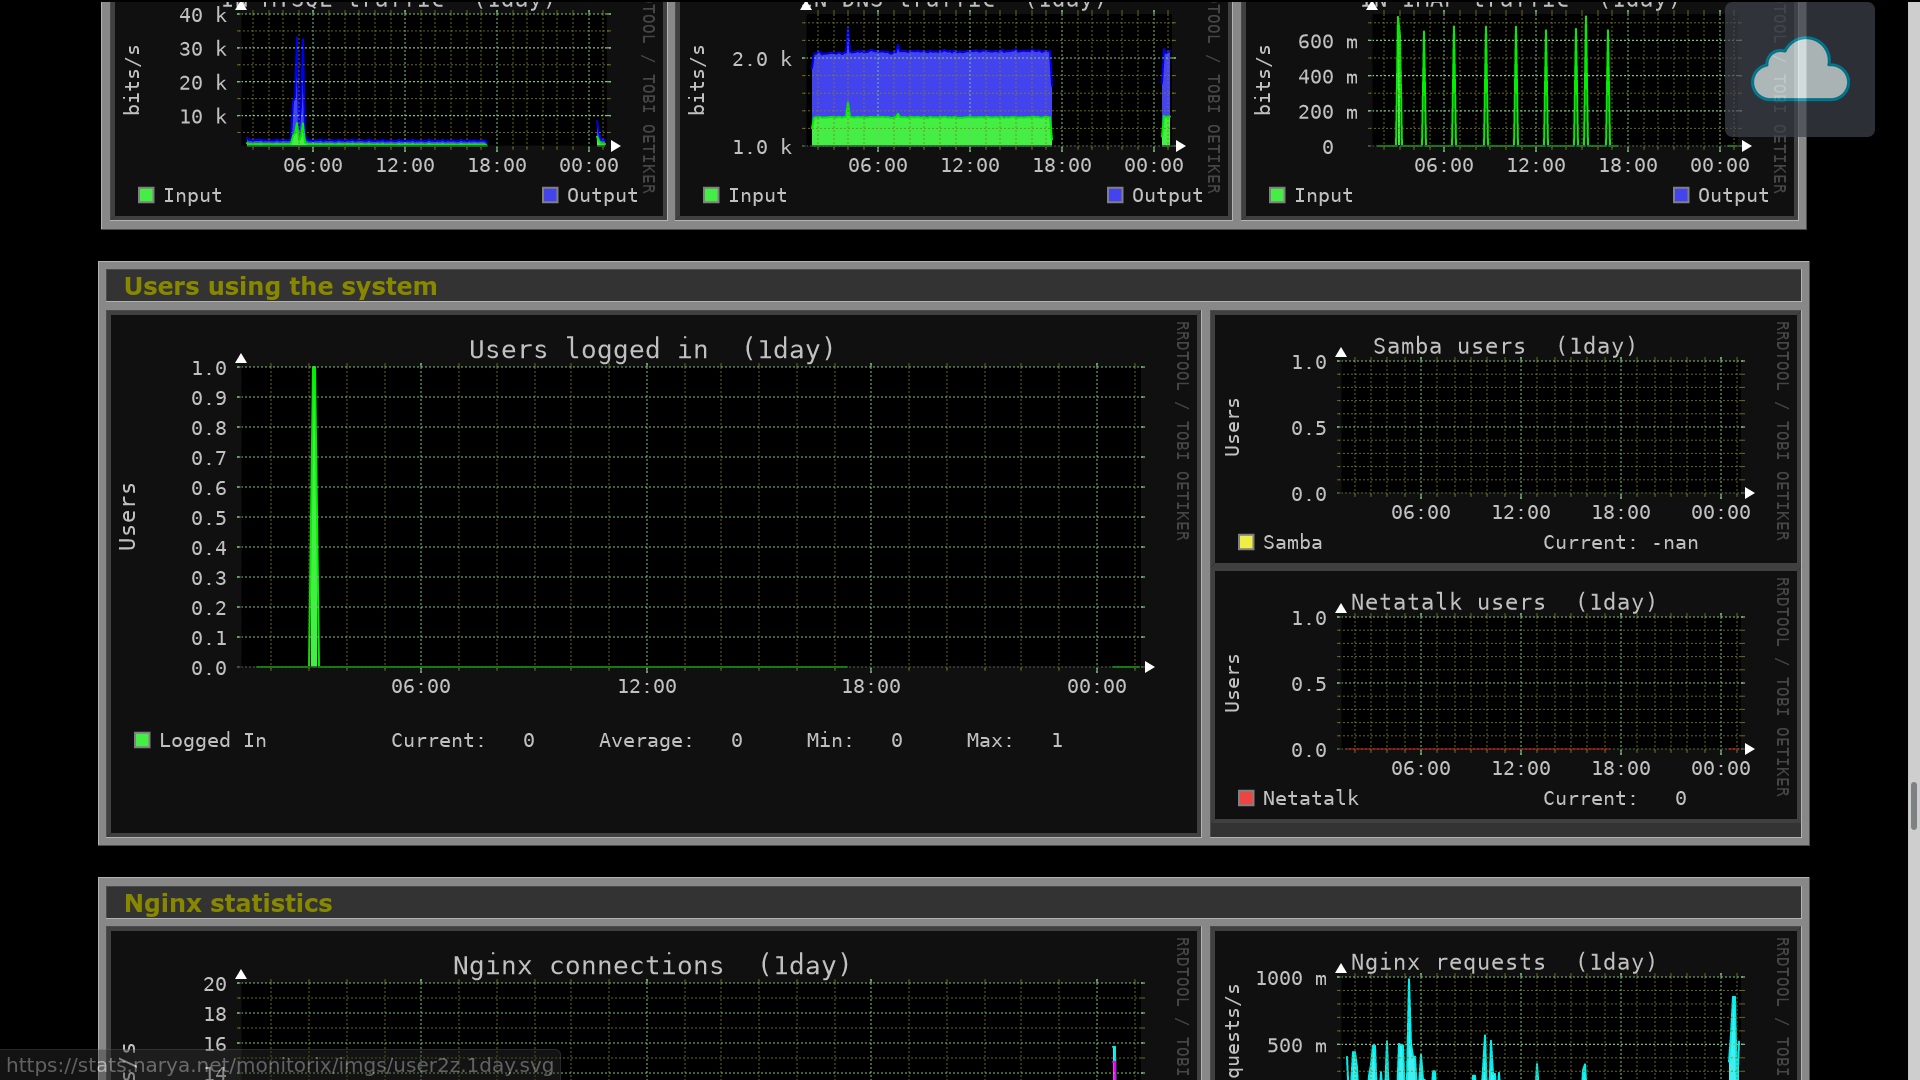Image resolution: width=1920 pixels, height=1080 pixels.
Task: Click the red Netatalk legend swatch
Action: click(1246, 798)
